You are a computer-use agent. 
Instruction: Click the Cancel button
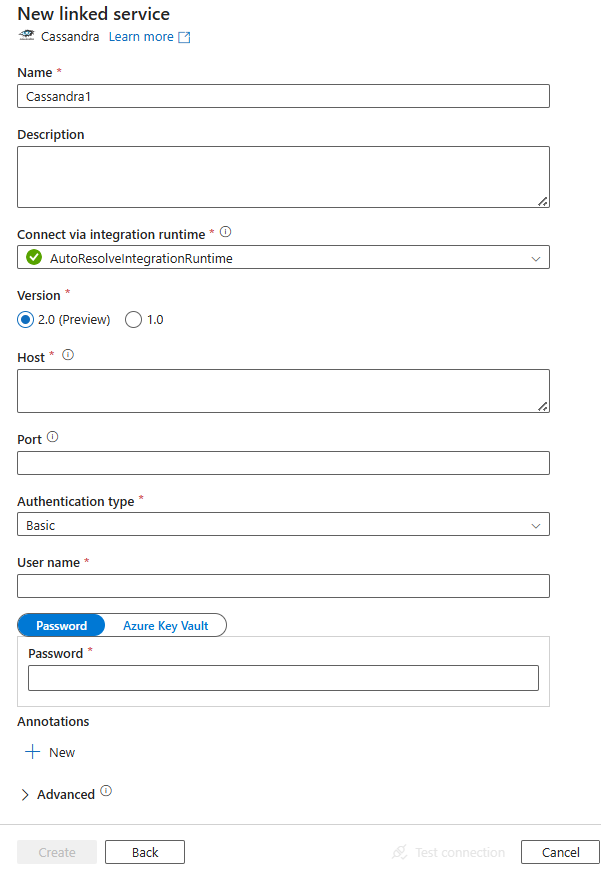tap(559, 852)
